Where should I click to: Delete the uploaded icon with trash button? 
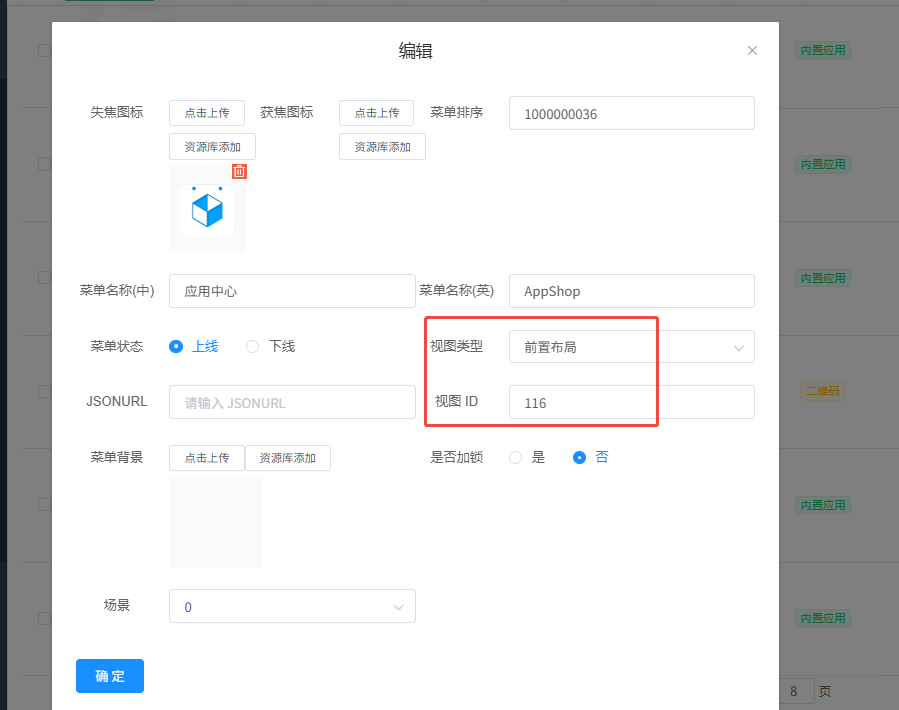click(x=239, y=171)
